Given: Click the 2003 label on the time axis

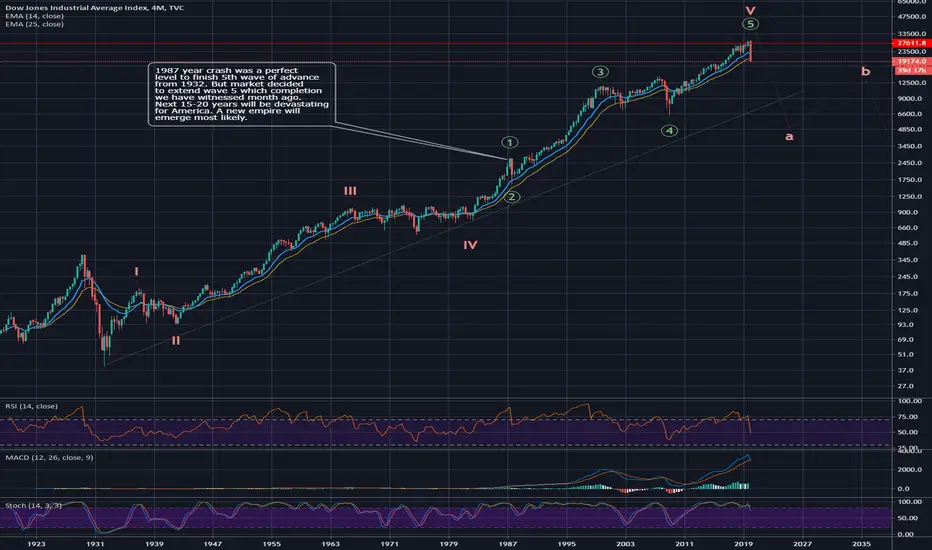Looking at the screenshot, I should coord(625,543).
